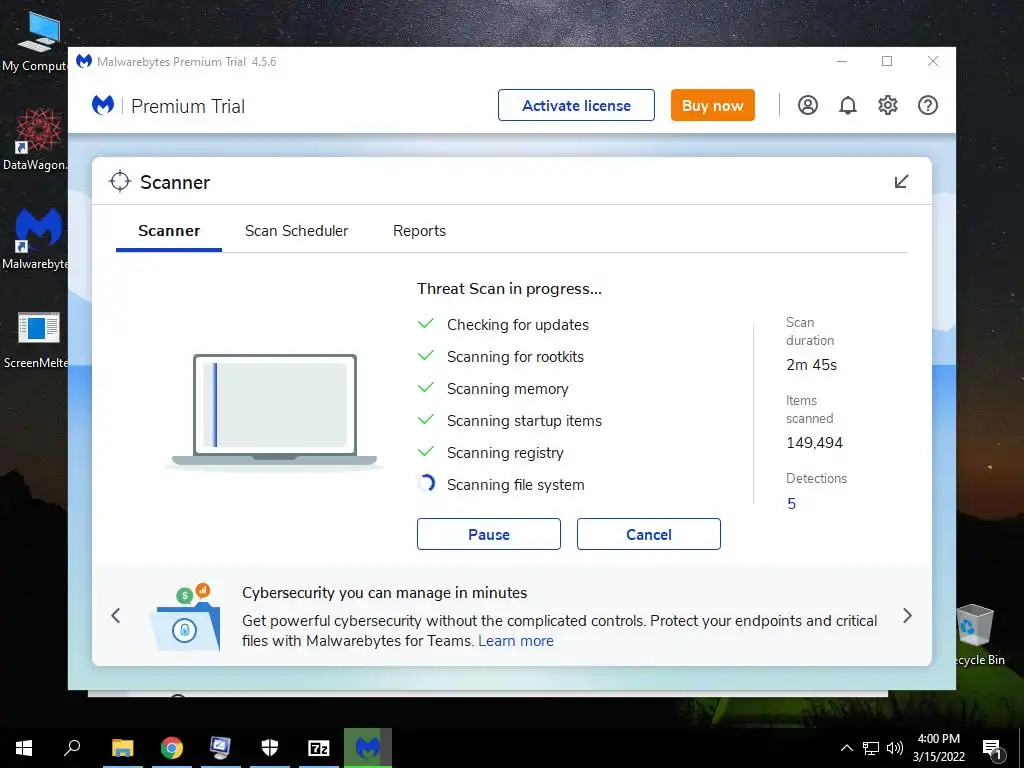Open the monitor app icon in taskbar

click(220, 748)
